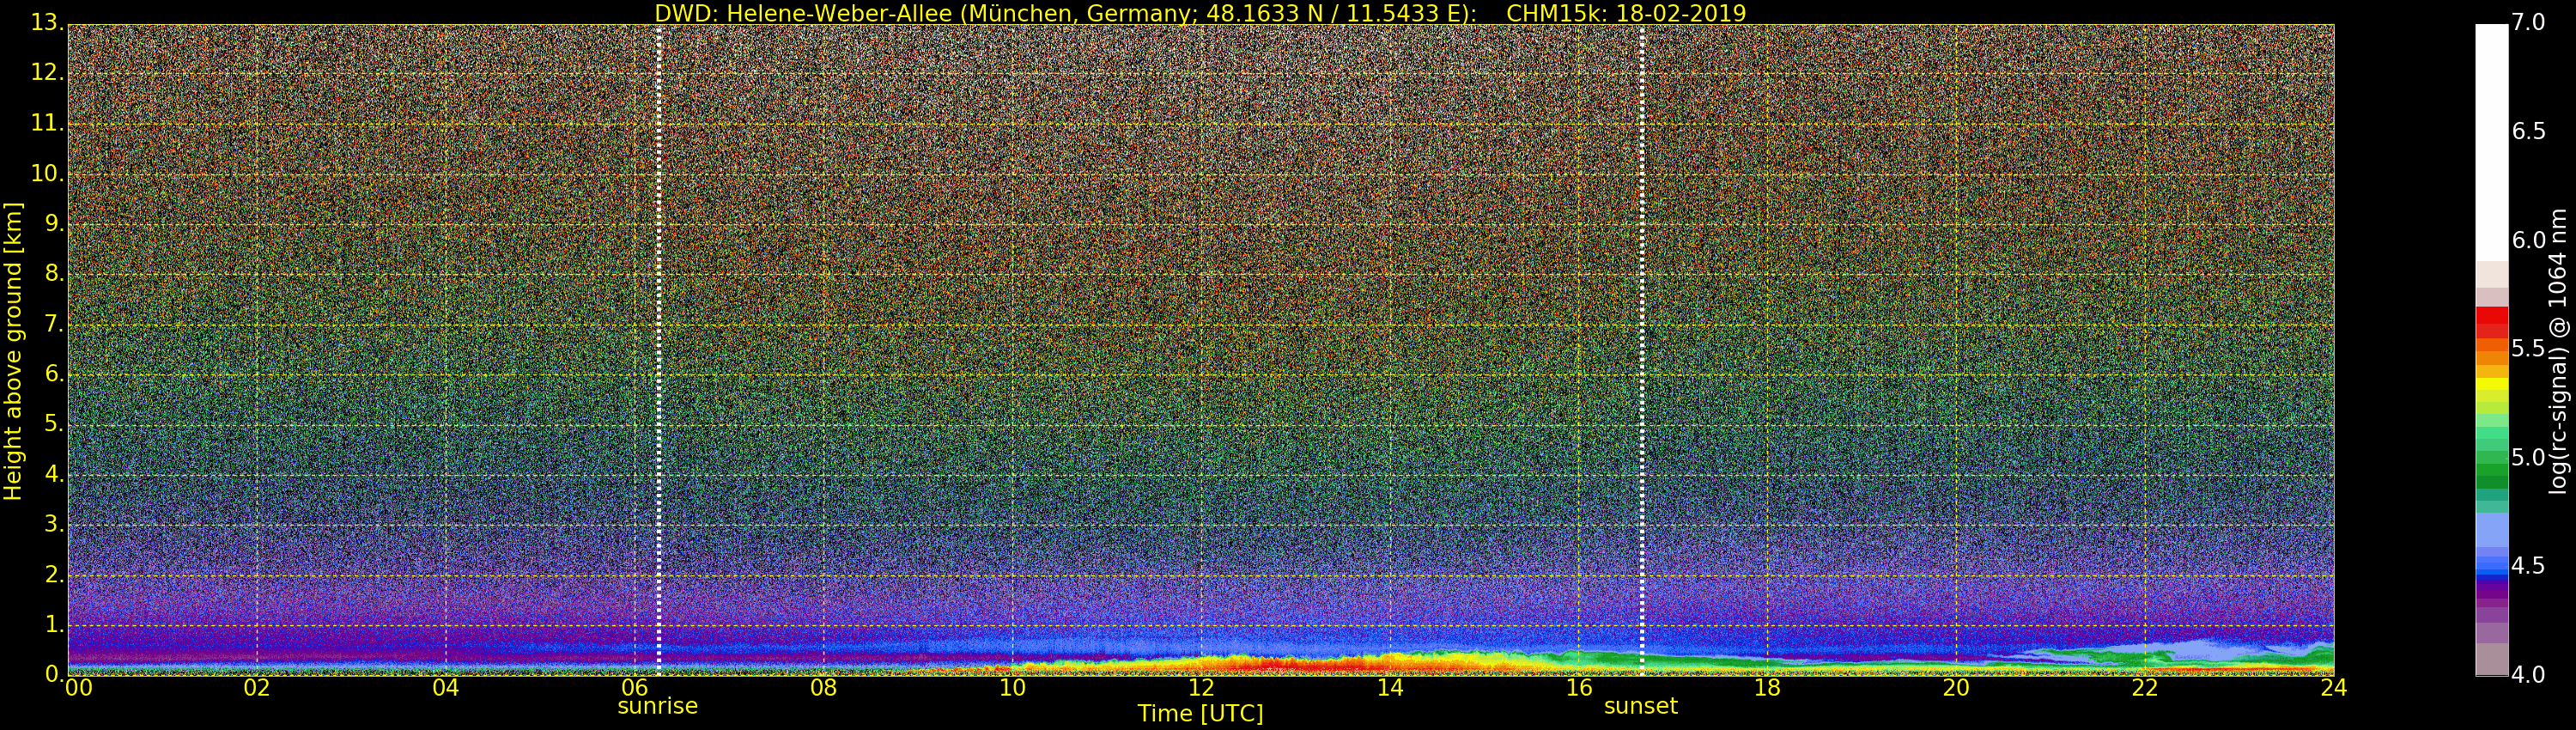Click the '4.0' colorbar tick value
Viewport: 2576px width, 730px height.
[2528, 675]
